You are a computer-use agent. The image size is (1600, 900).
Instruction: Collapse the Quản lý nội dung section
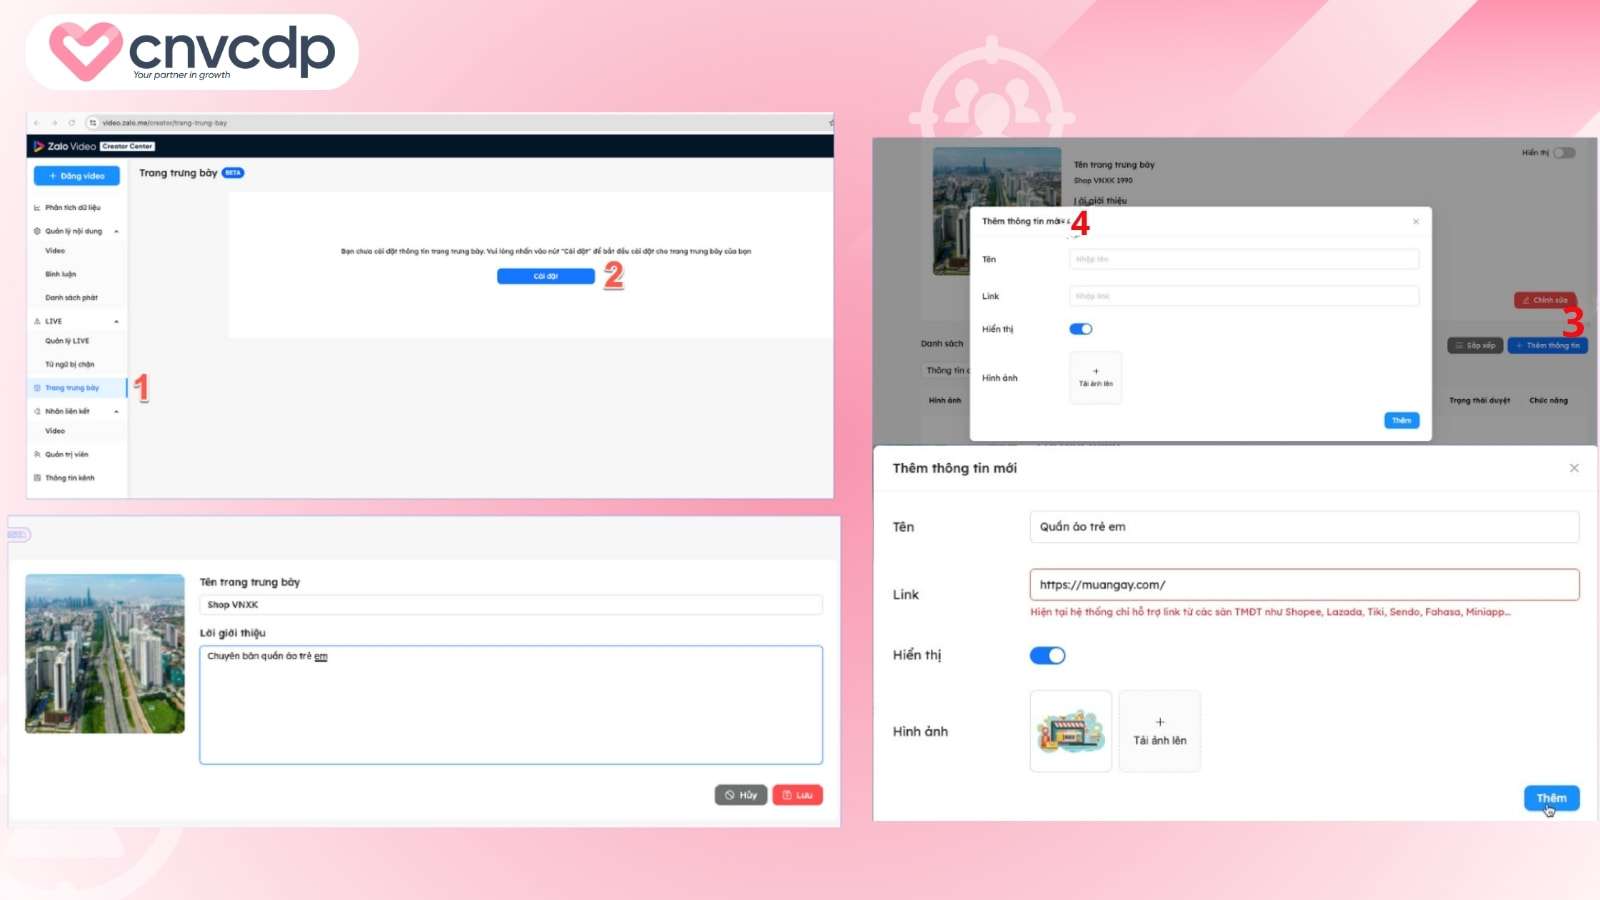pyautogui.click(x=117, y=231)
